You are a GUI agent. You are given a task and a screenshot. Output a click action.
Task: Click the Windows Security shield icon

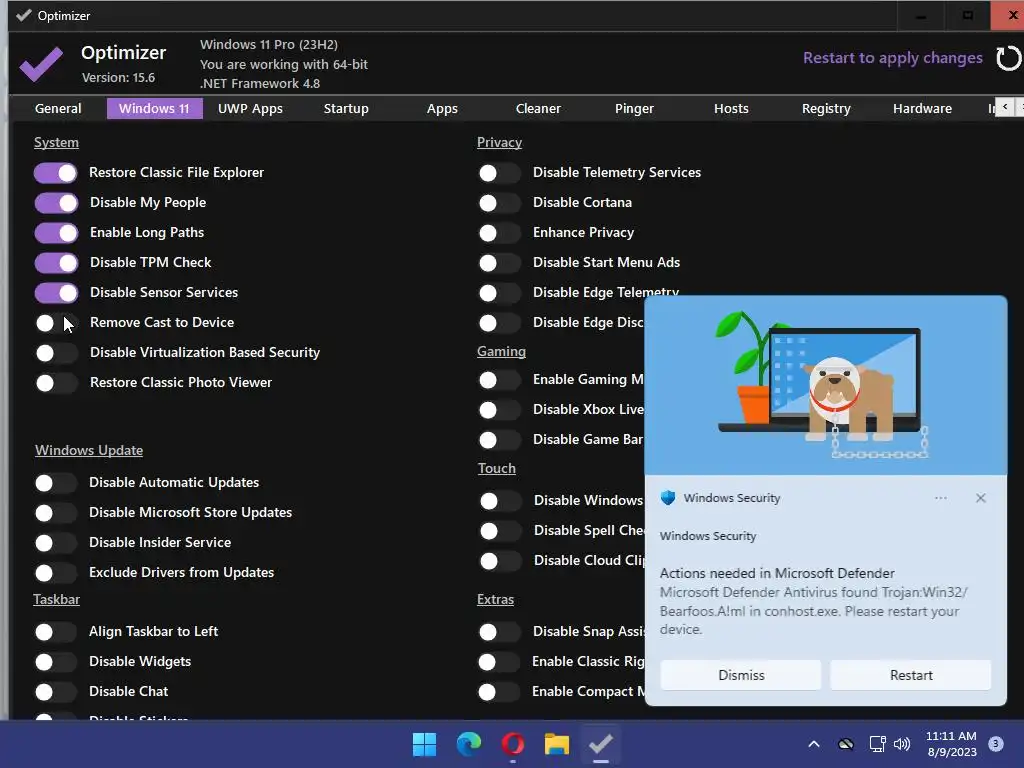point(667,498)
